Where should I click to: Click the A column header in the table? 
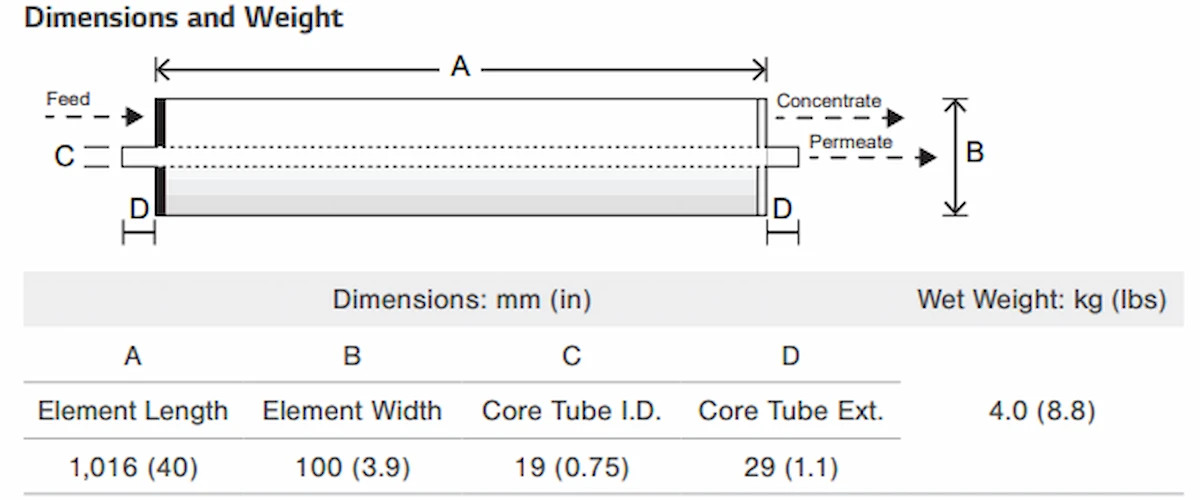132,355
